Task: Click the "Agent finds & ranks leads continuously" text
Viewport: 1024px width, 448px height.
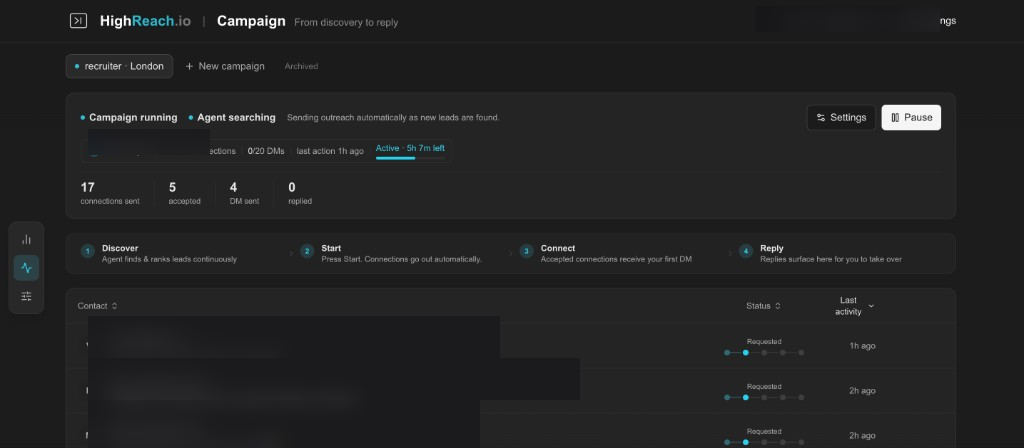Action: coord(169,259)
